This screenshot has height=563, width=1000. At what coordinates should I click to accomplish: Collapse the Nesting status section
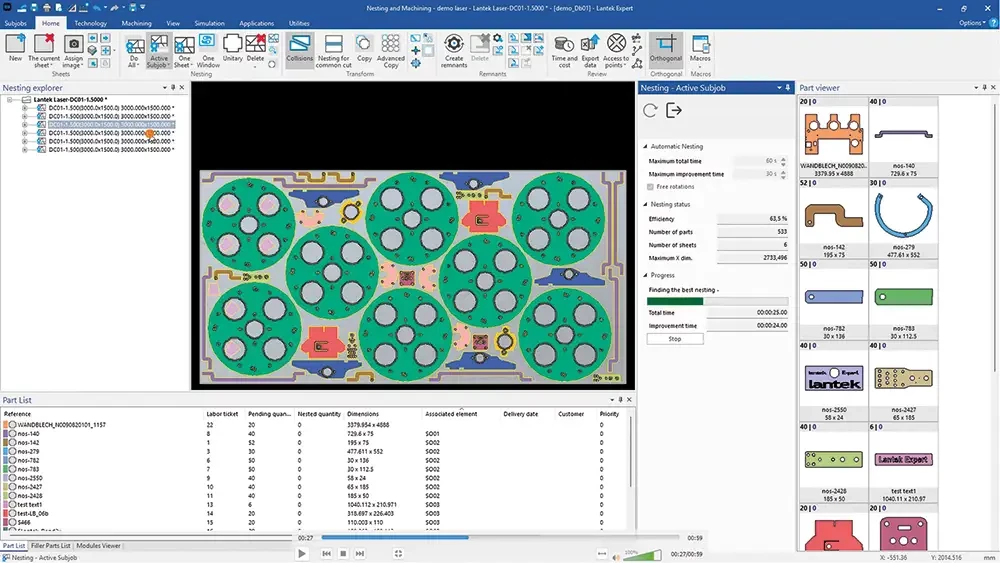pos(644,204)
